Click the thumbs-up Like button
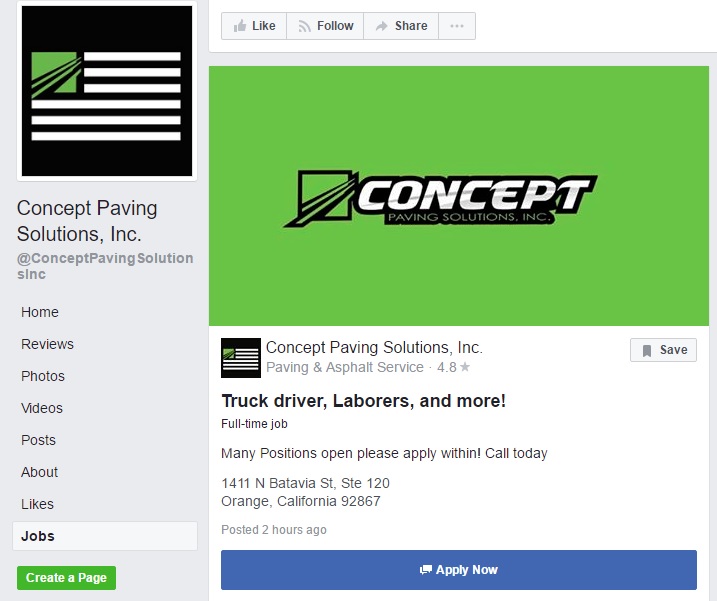Image resolution: width=717 pixels, height=601 pixels. pos(254,26)
